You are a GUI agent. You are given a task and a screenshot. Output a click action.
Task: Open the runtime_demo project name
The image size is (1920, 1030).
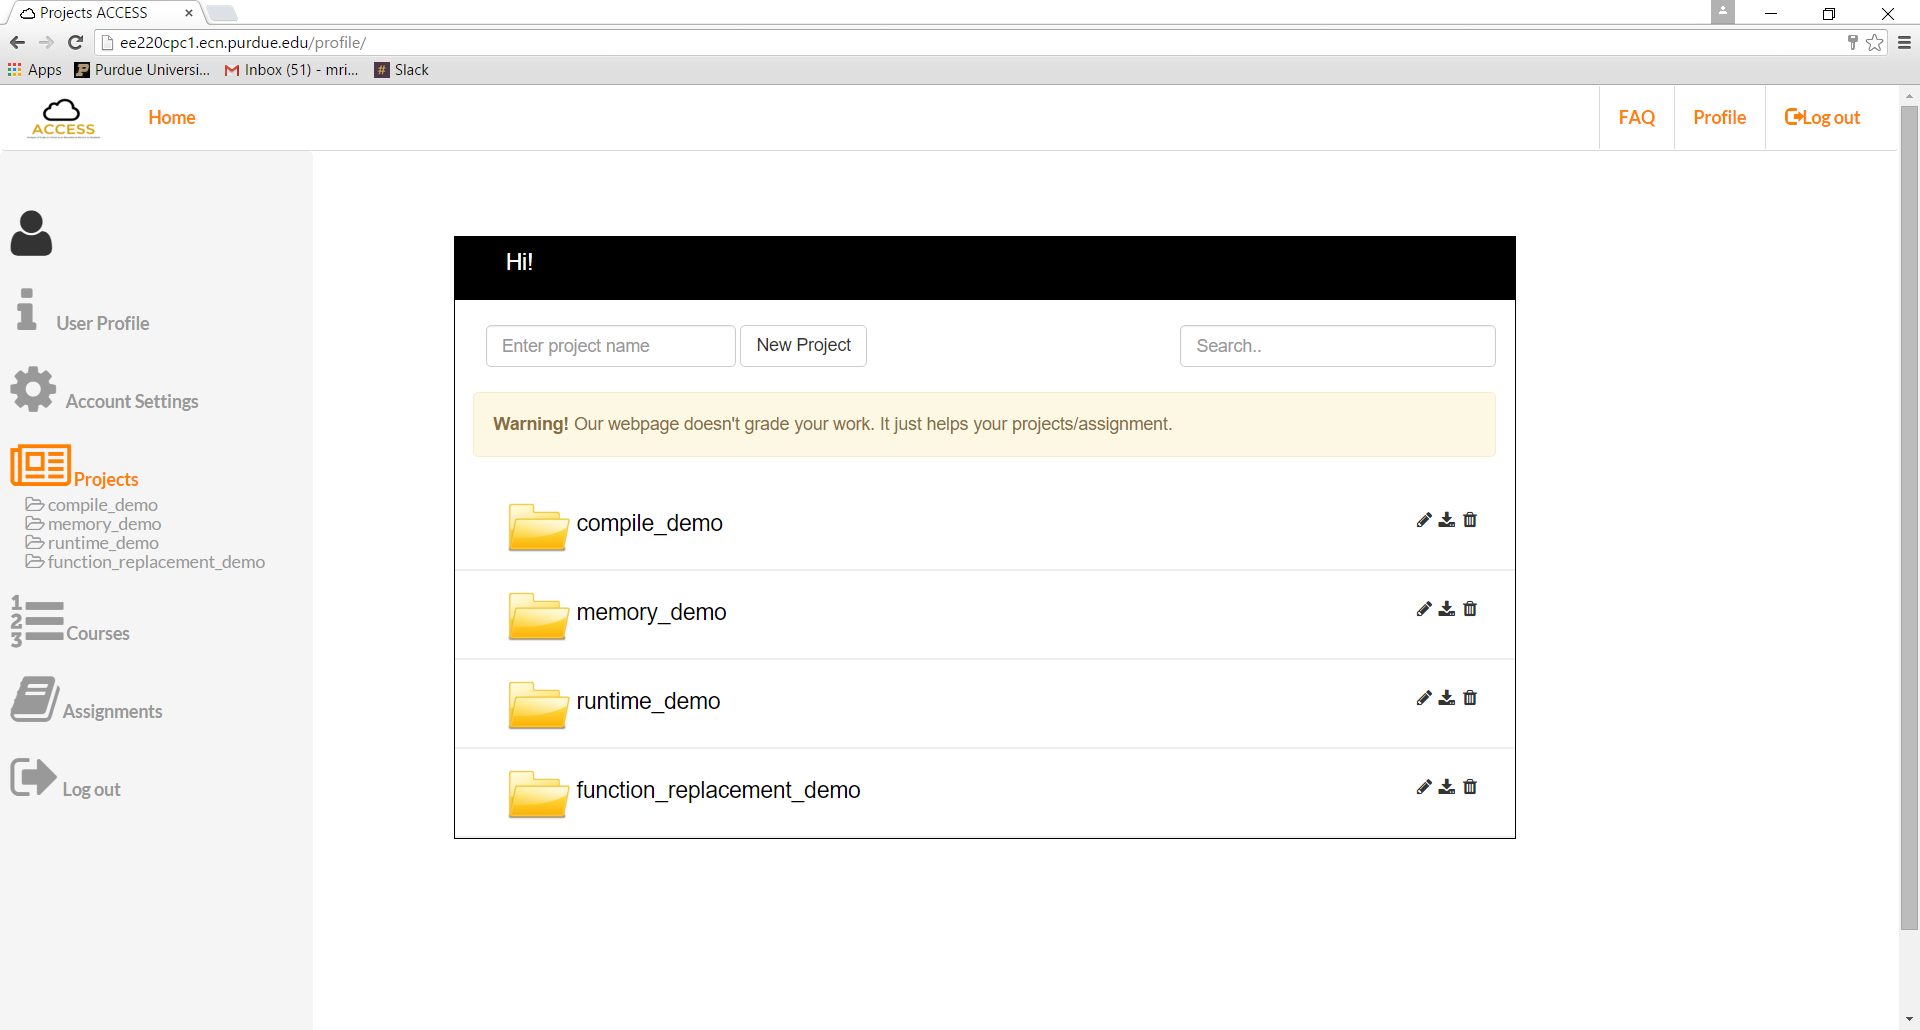coord(648,701)
